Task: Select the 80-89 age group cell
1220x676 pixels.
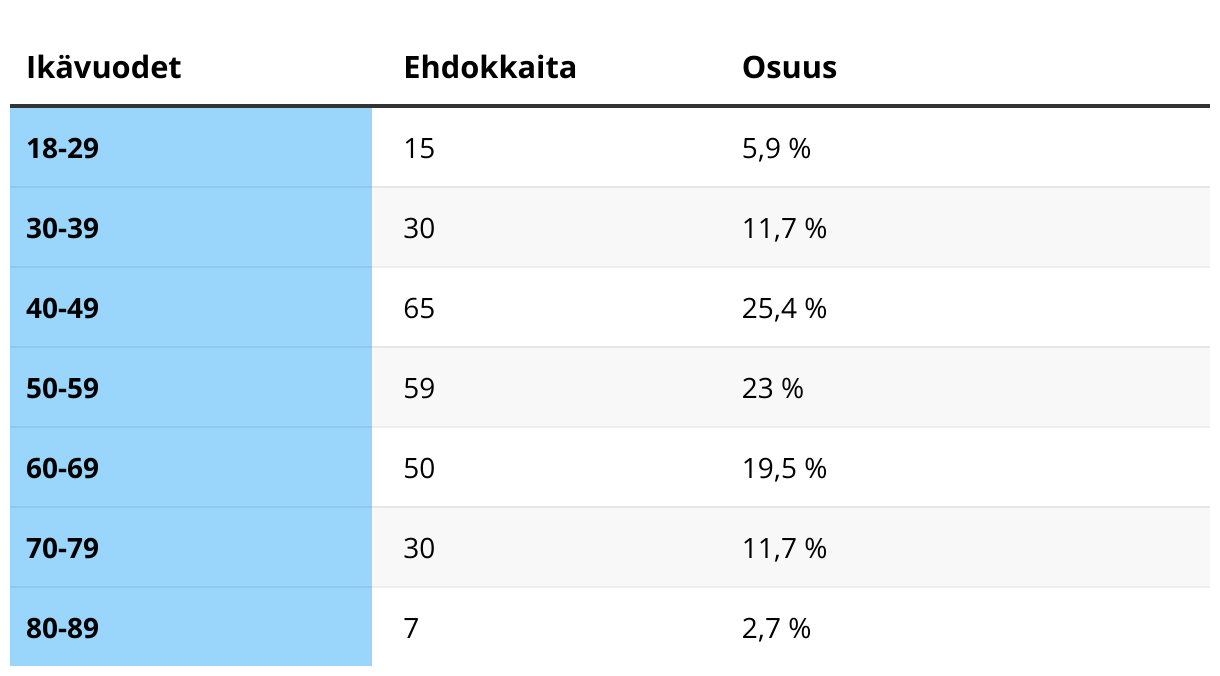Action: pyautogui.click(x=191, y=627)
